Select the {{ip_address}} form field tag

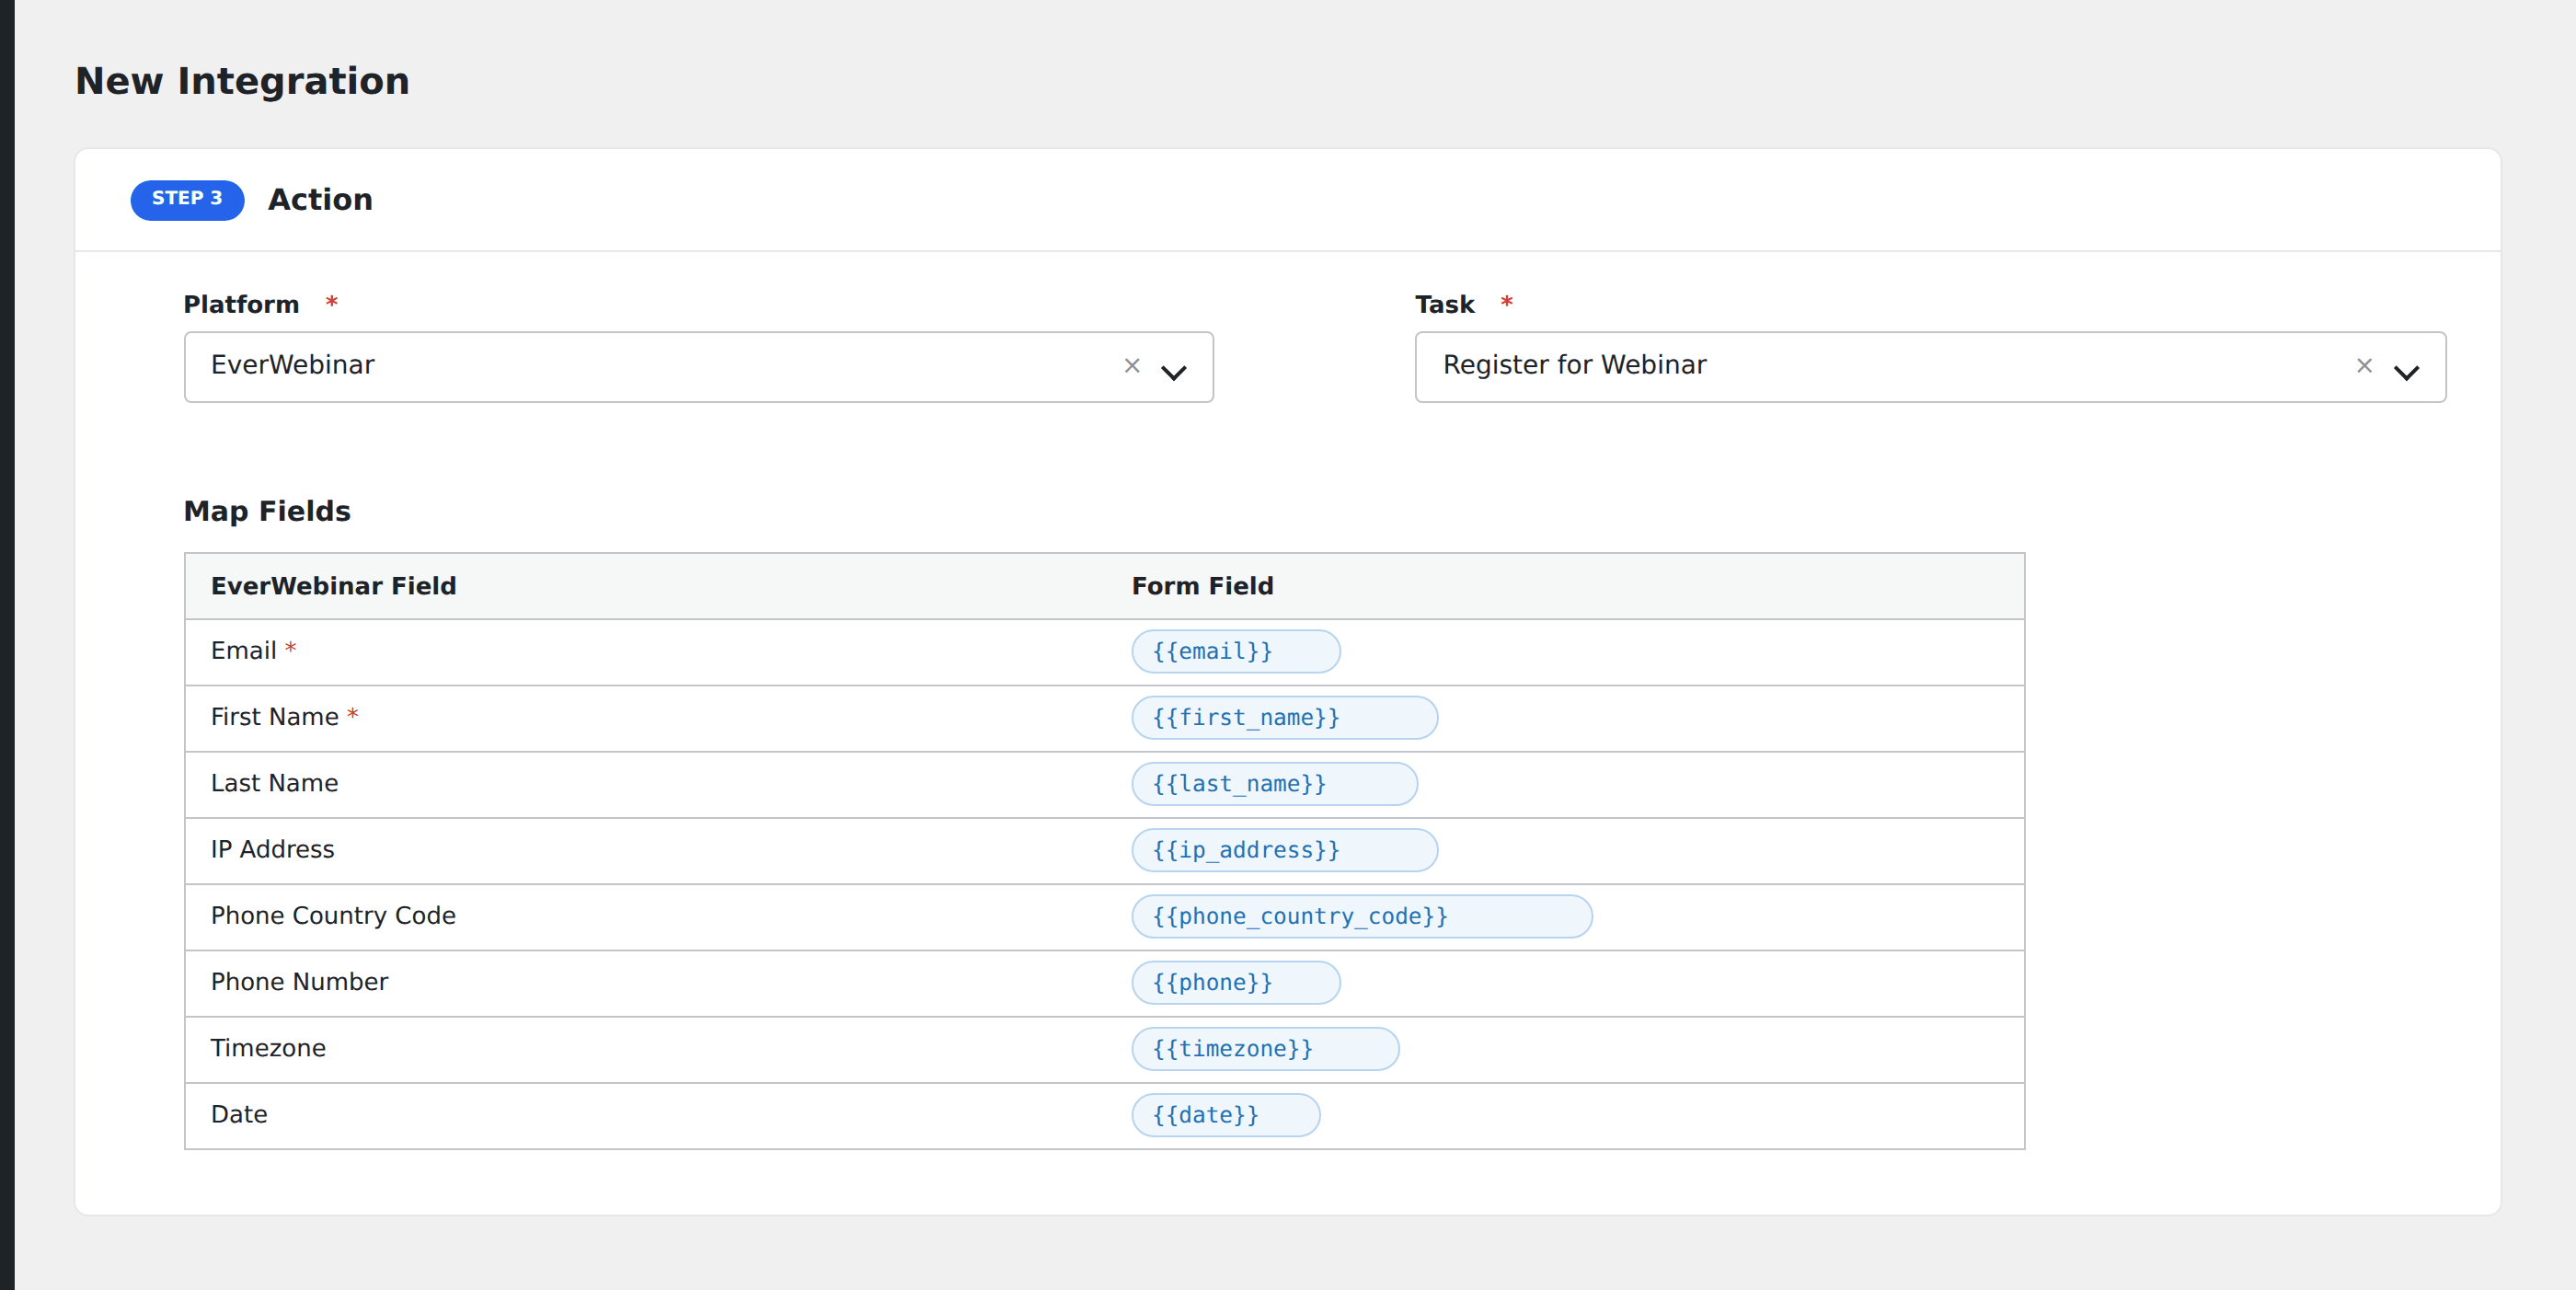point(1284,849)
